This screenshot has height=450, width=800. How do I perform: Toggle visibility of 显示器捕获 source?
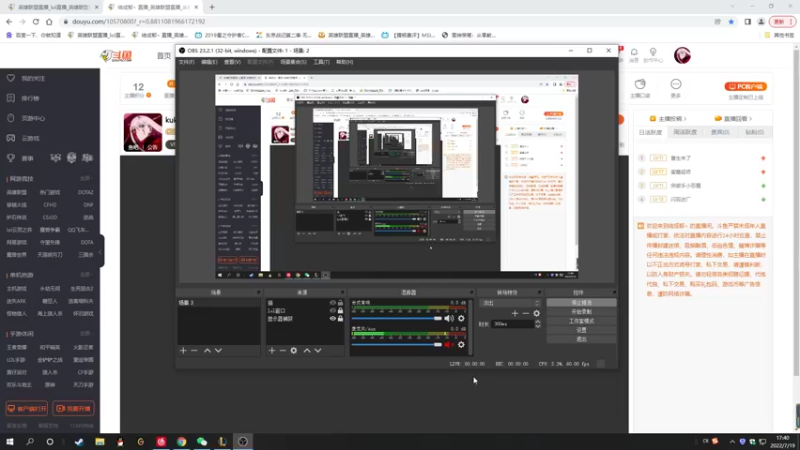pos(333,318)
